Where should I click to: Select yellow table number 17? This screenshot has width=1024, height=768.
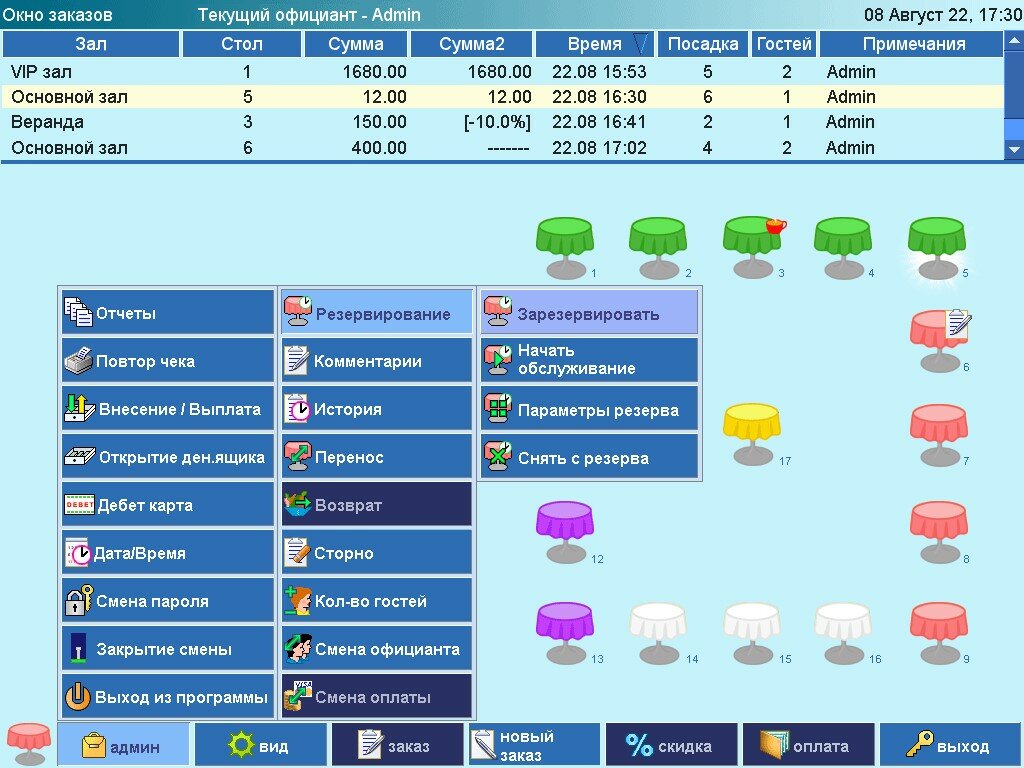[x=752, y=434]
